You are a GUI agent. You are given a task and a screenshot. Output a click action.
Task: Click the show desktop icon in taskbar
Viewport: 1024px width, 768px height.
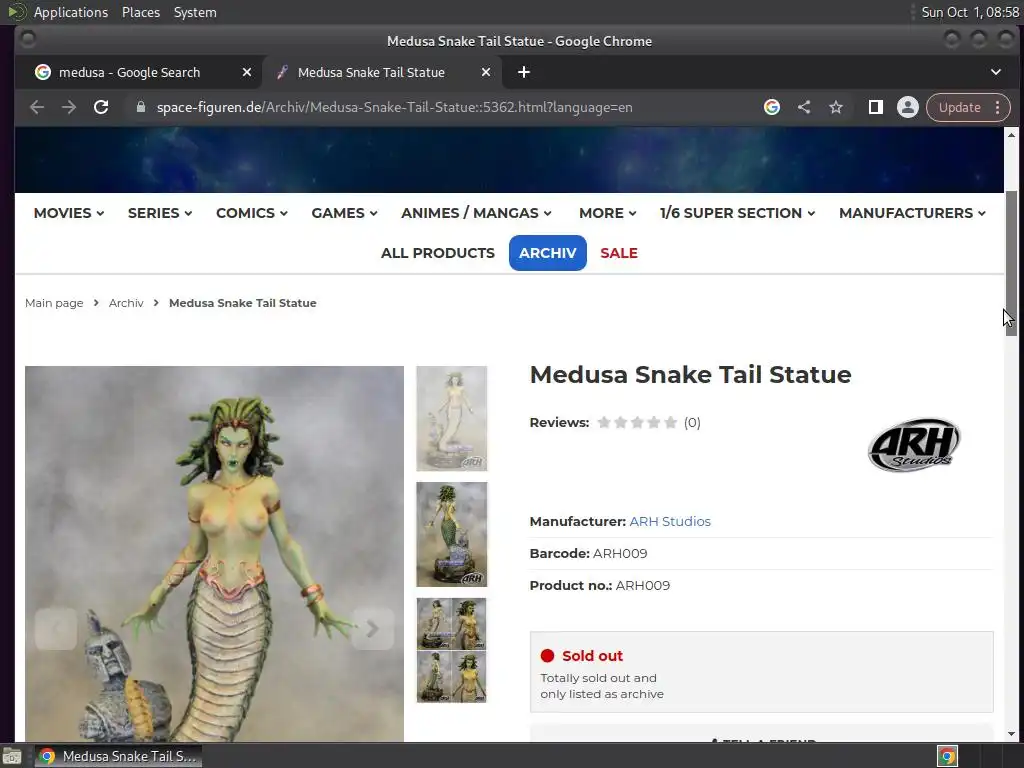(x=12, y=756)
